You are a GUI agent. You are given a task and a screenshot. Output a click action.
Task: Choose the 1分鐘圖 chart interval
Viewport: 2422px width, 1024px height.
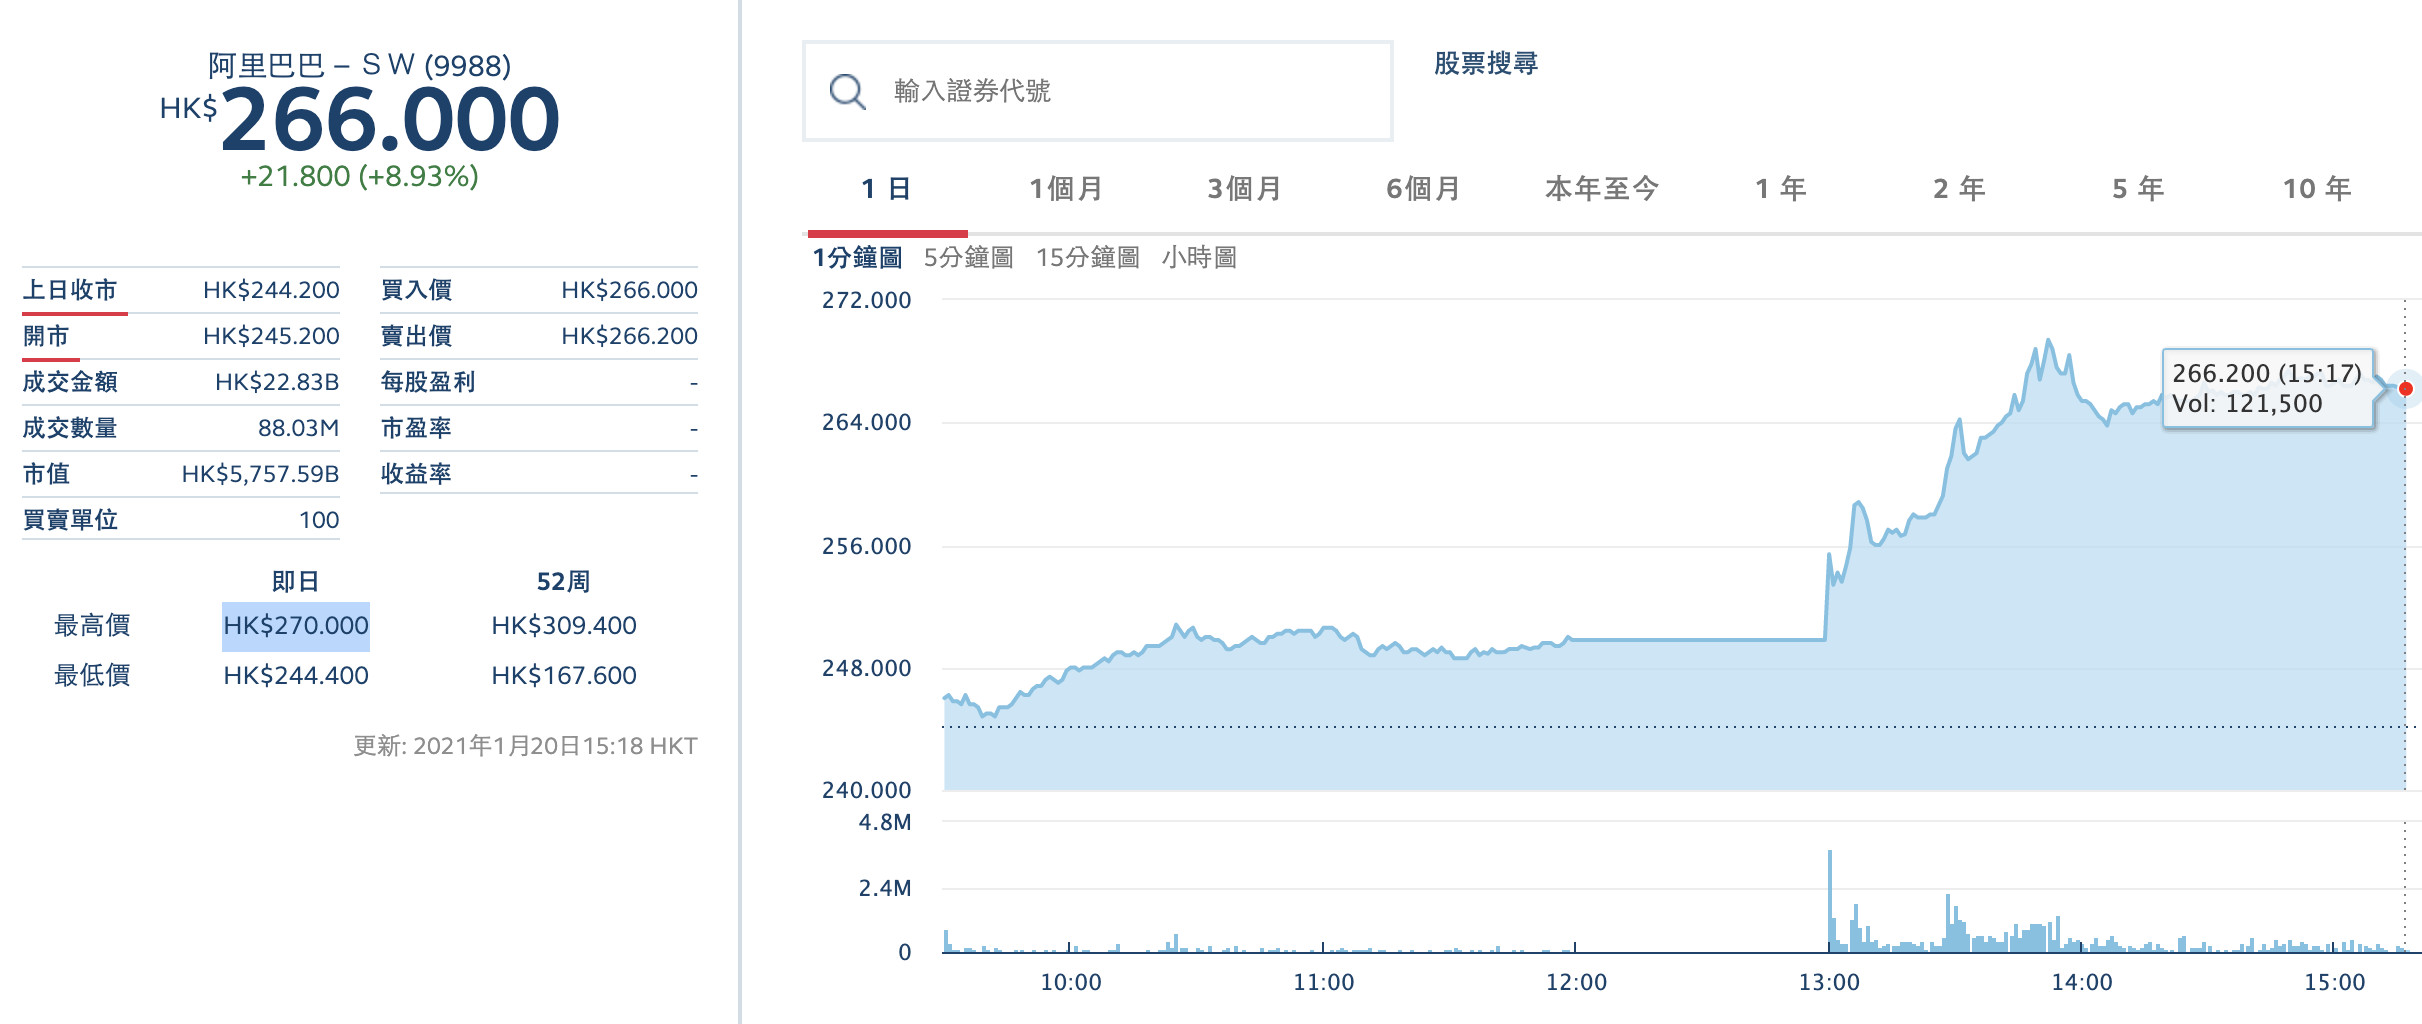tap(857, 258)
